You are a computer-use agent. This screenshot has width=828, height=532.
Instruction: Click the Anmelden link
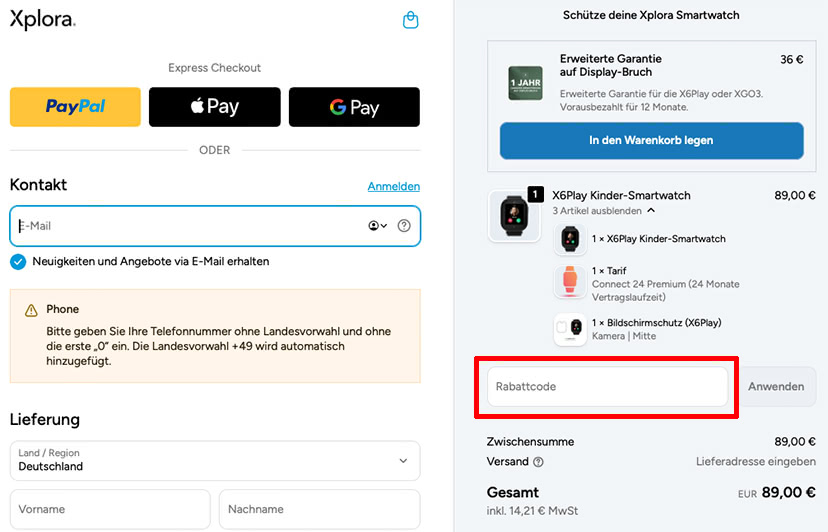click(x=394, y=186)
